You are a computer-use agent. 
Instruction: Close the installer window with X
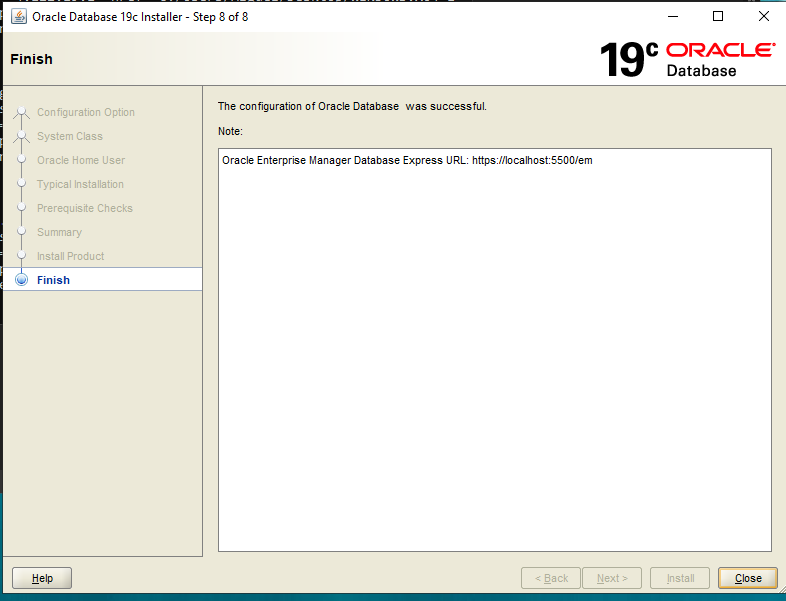763,17
